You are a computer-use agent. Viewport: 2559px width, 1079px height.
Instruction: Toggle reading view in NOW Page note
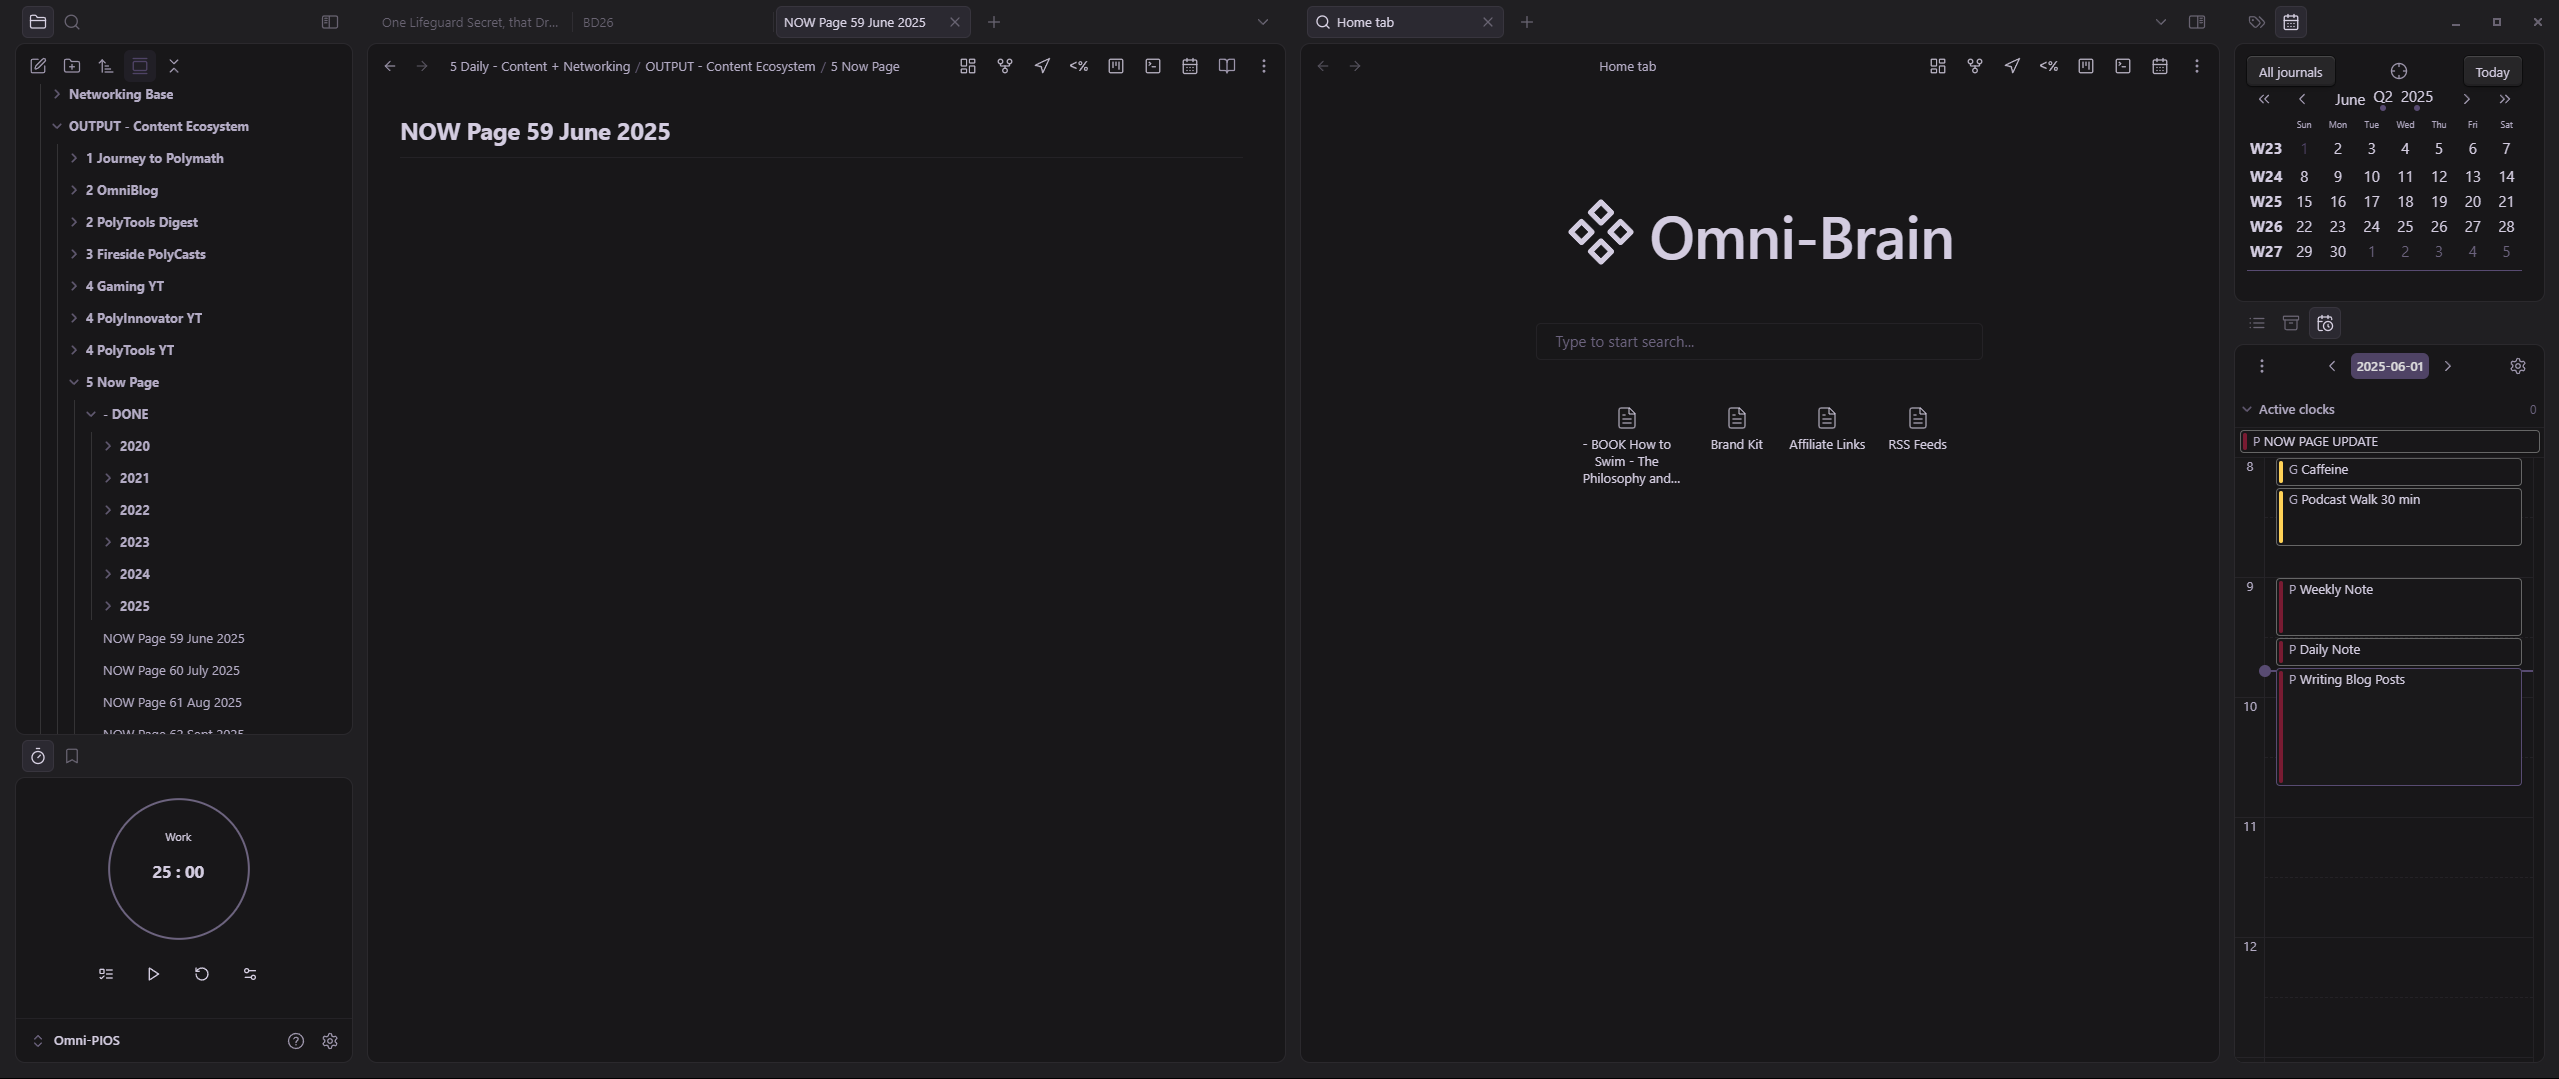(1226, 66)
